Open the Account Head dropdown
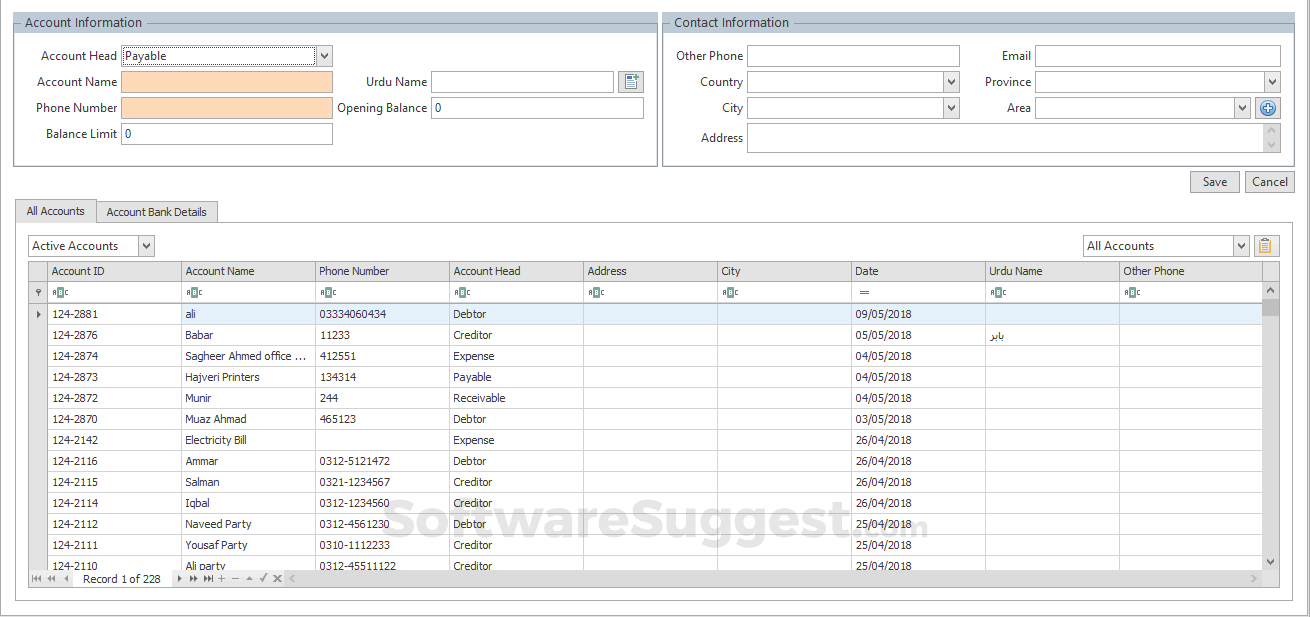 [324, 55]
